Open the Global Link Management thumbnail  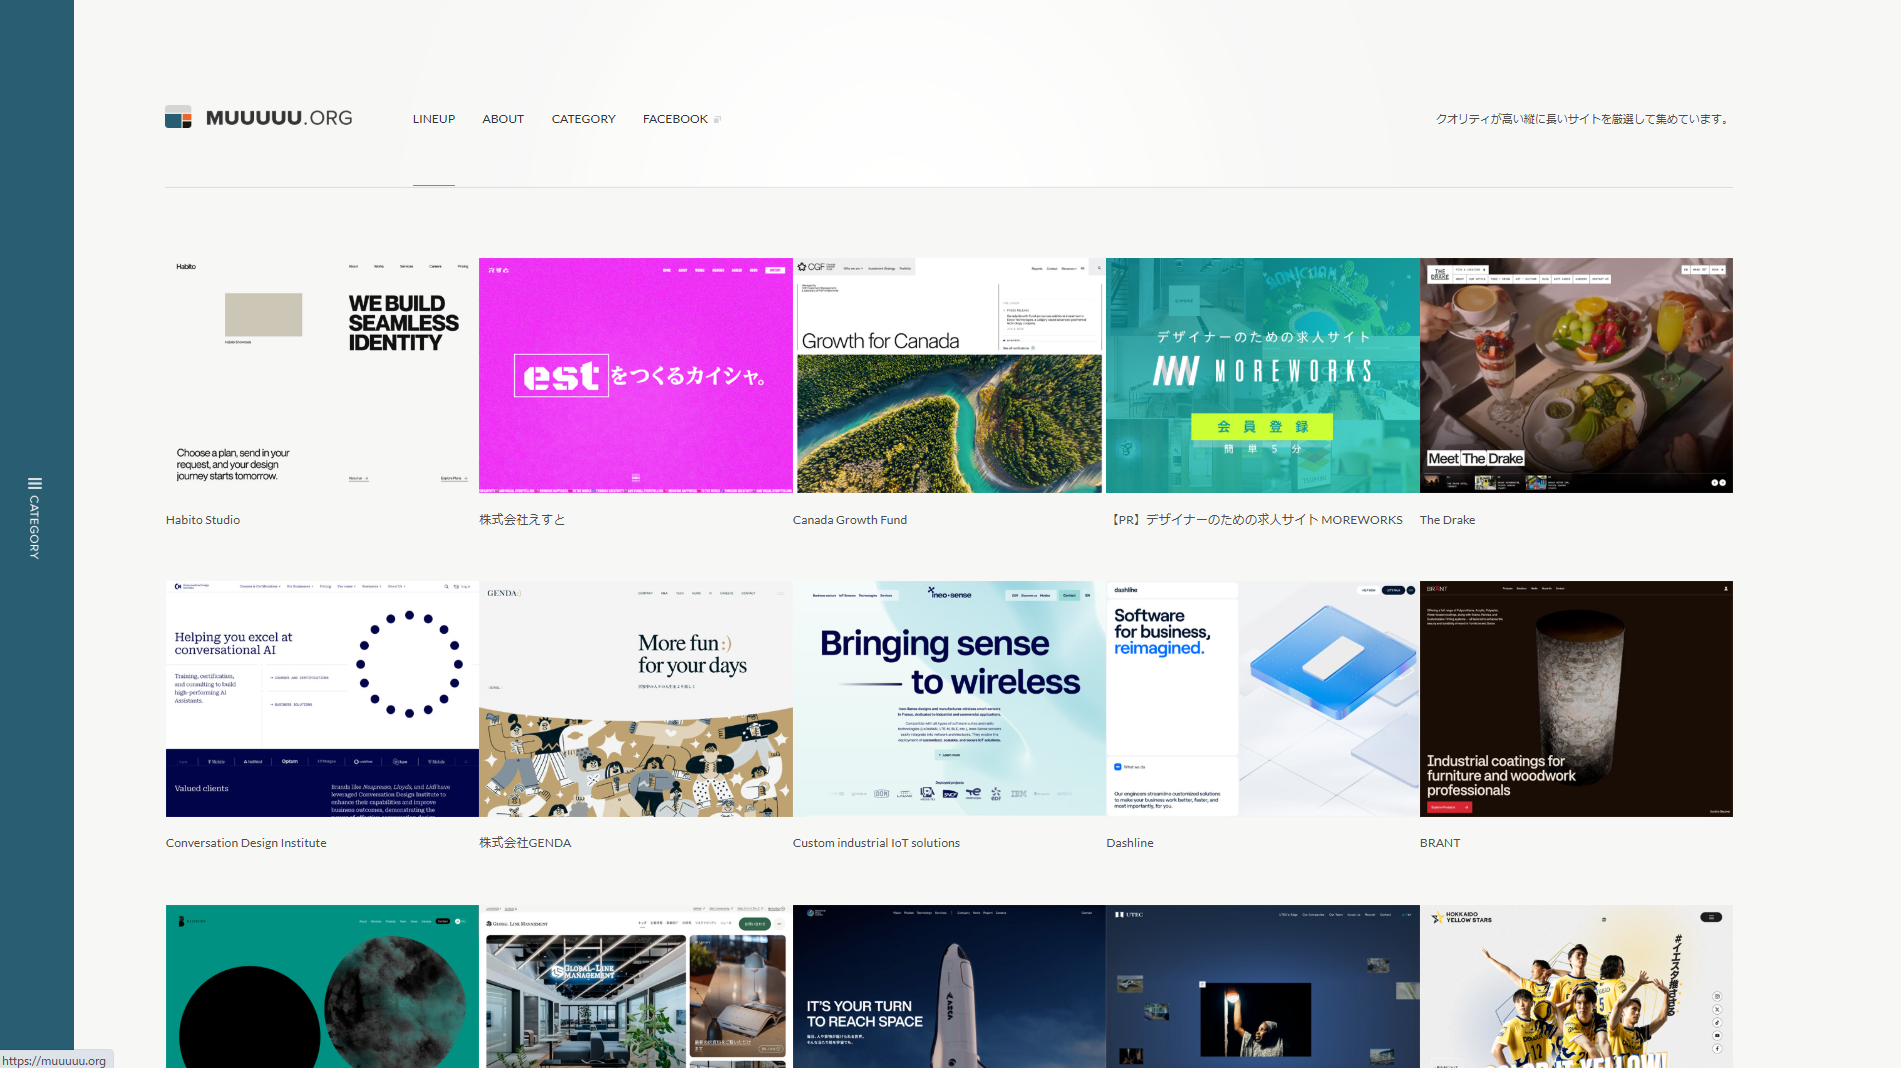click(636, 986)
